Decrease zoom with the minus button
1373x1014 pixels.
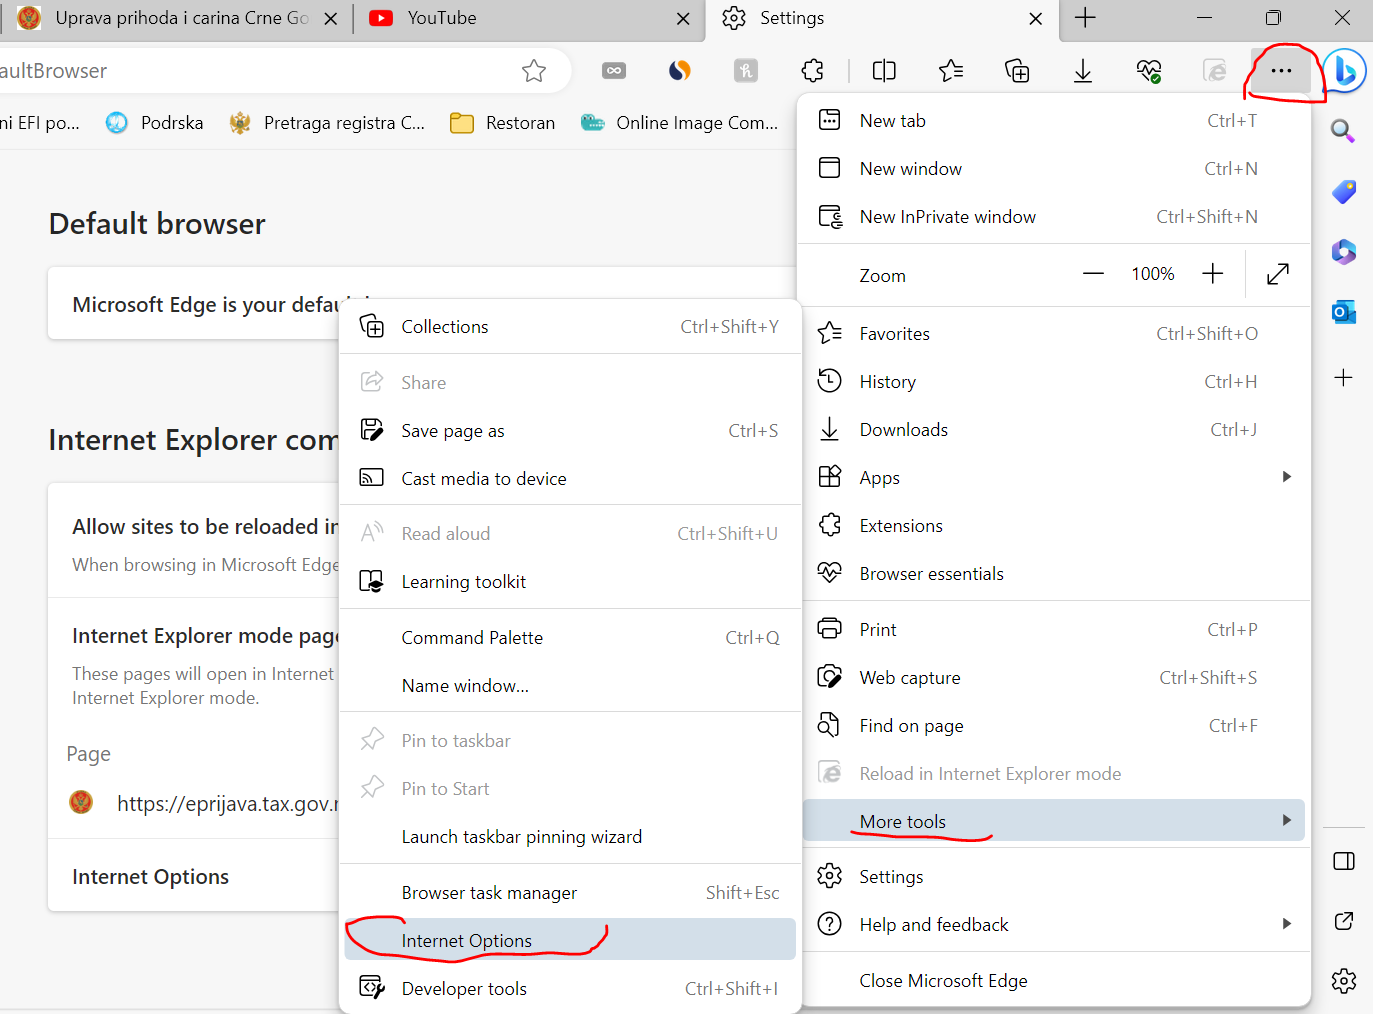point(1093,274)
